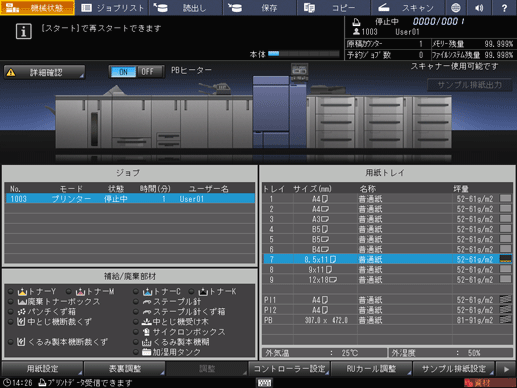Turn PB heater ON
This screenshot has height=388, width=517.
click(x=123, y=72)
